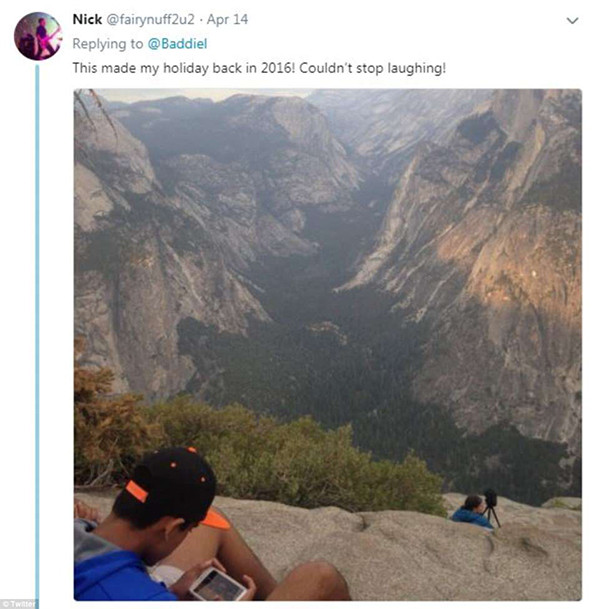Click the phone held by the boy
The height and width of the screenshot is (609, 600).
tap(219, 581)
